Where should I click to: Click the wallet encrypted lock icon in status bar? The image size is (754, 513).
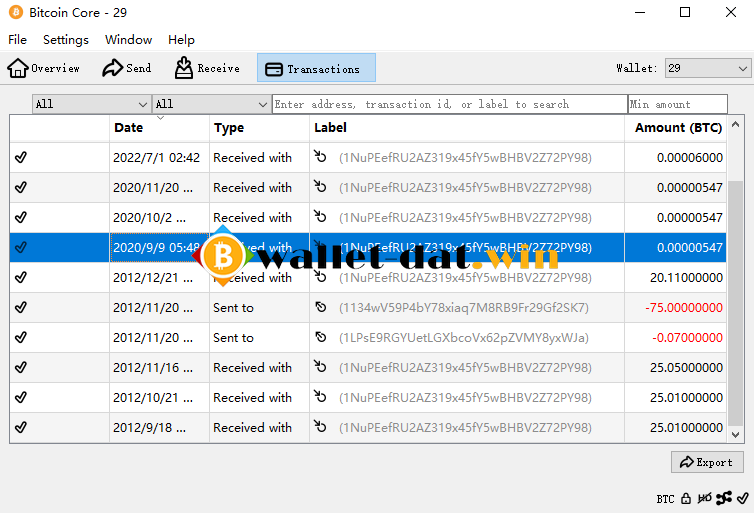pyautogui.click(x=686, y=499)
